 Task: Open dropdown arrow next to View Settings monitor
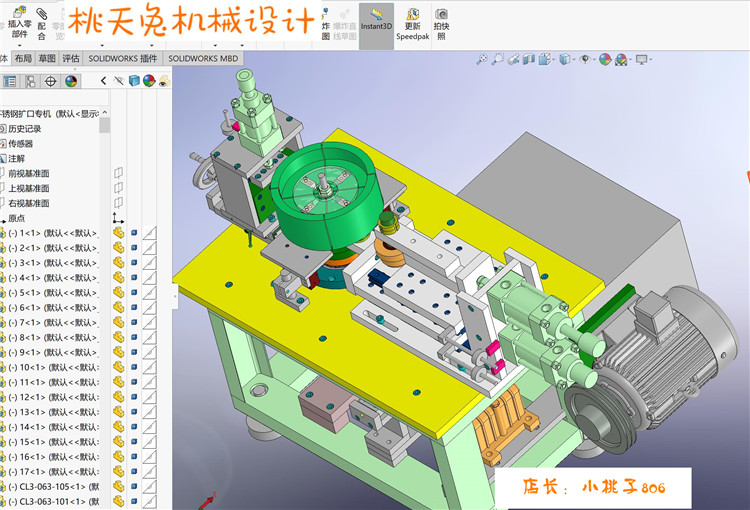coord(651,60)
